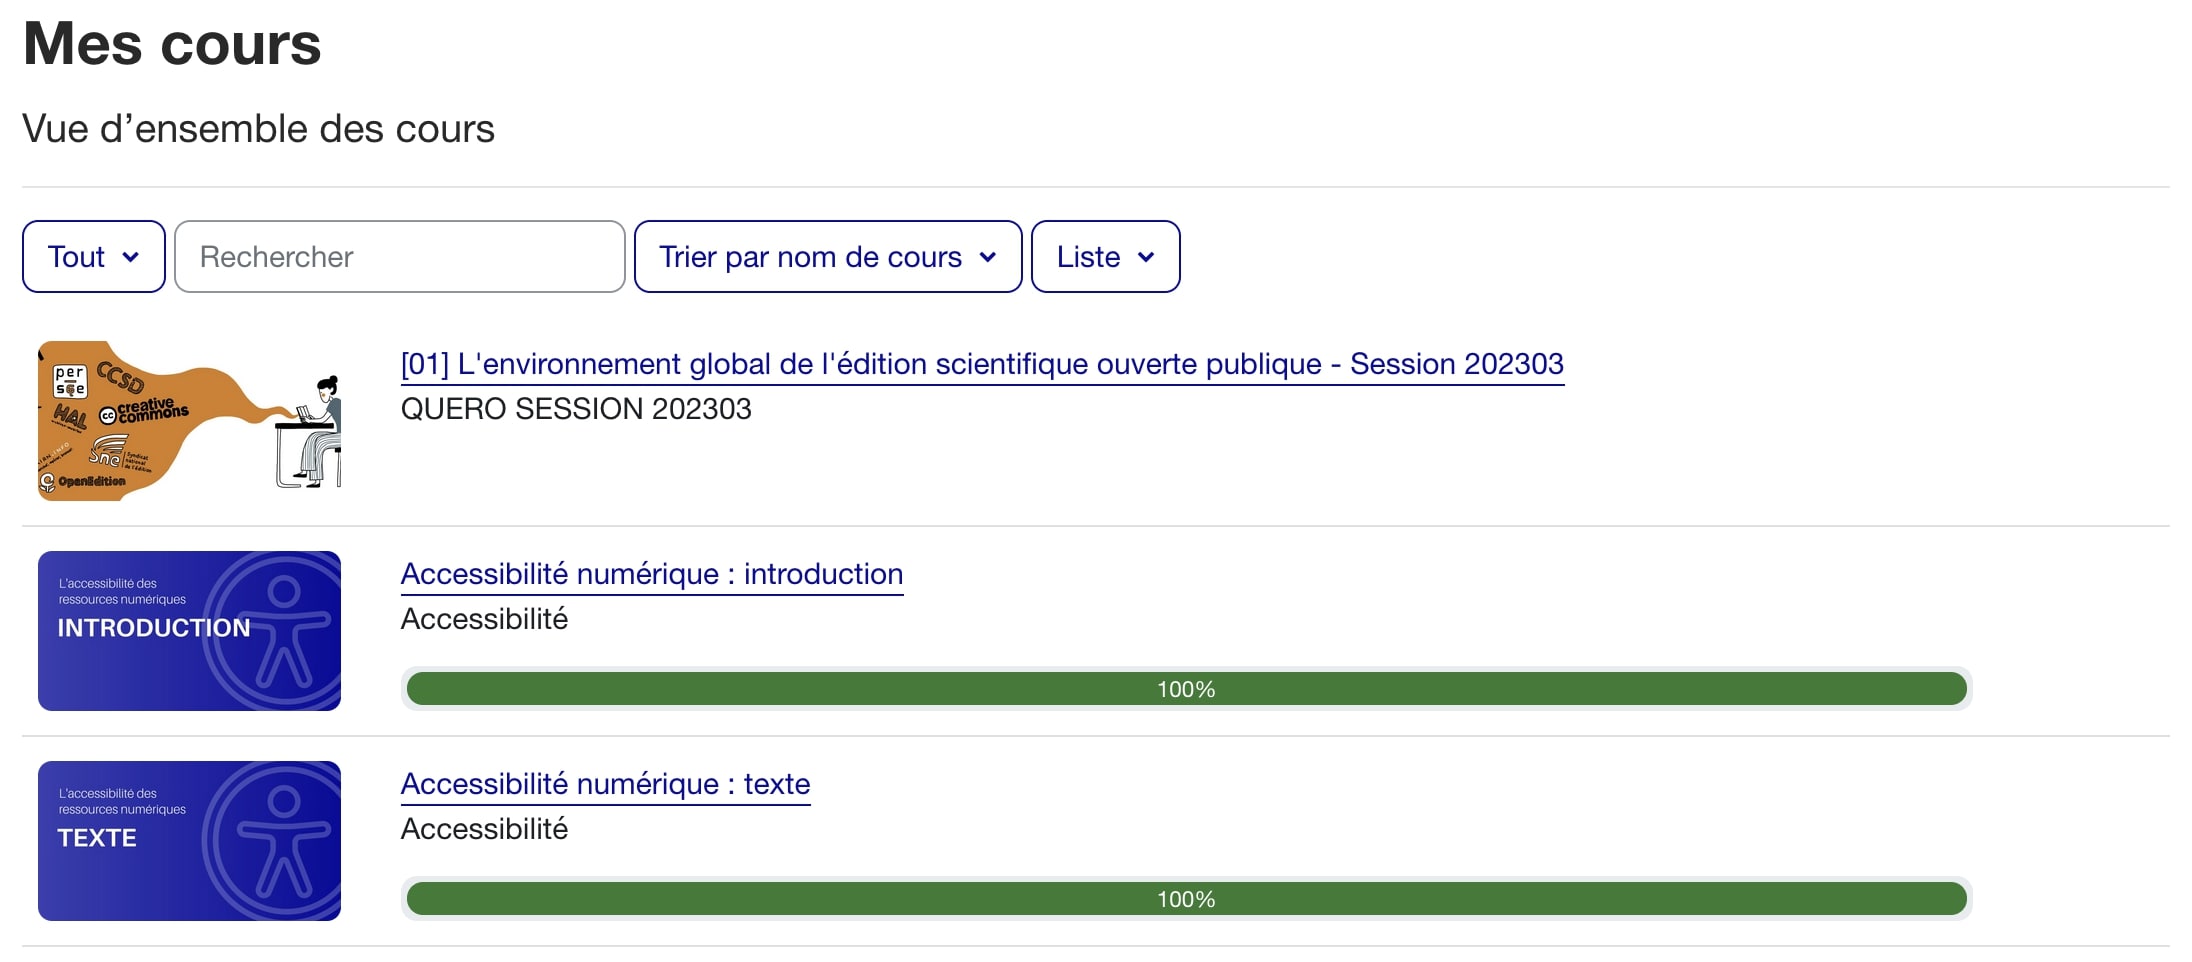Click the CCSD logo in the QUERO course image
The height and width of the screenshot is (962, 2192).
pos(119,379)
